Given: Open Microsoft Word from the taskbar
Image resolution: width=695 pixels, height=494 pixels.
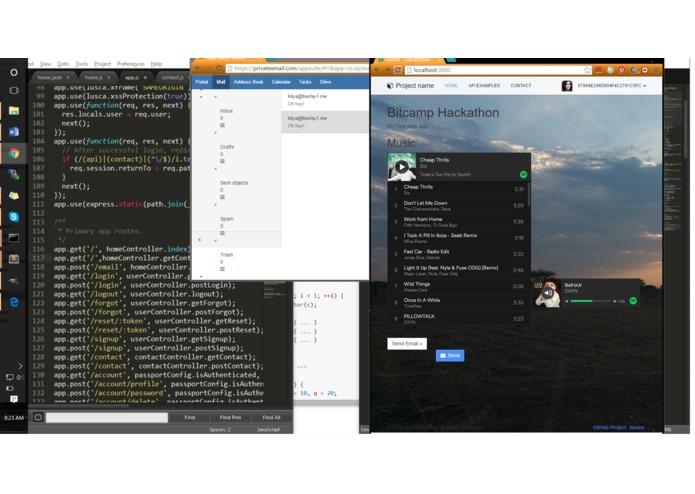Looking at the screenshot, I should coord(14,132).
